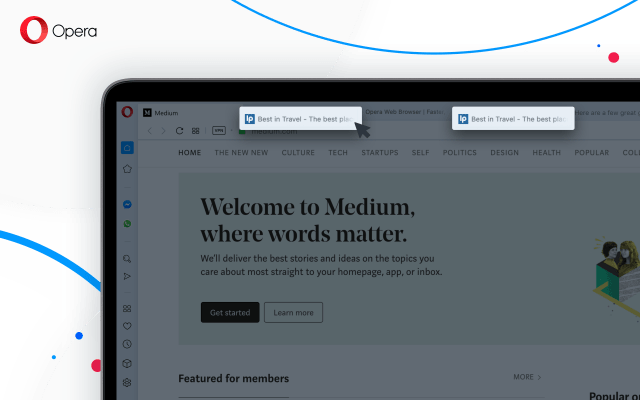Open Speed Dial grid icon in toolbar
Screen dimensions: 640x400
pyautogui.click(x=196, y=131)
